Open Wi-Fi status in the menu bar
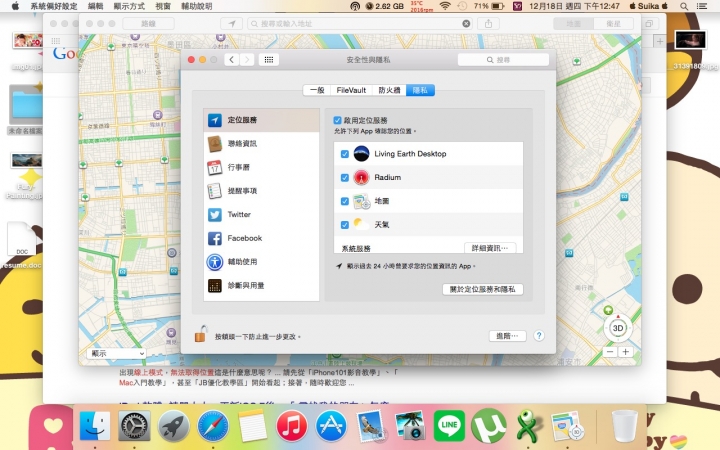The height and width of the screenshot is (450, 720). click(x=444, y=6)
